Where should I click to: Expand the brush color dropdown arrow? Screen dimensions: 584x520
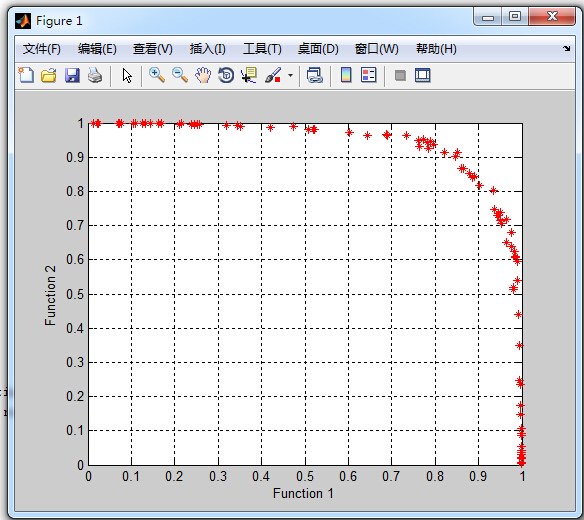pos(291,75)
